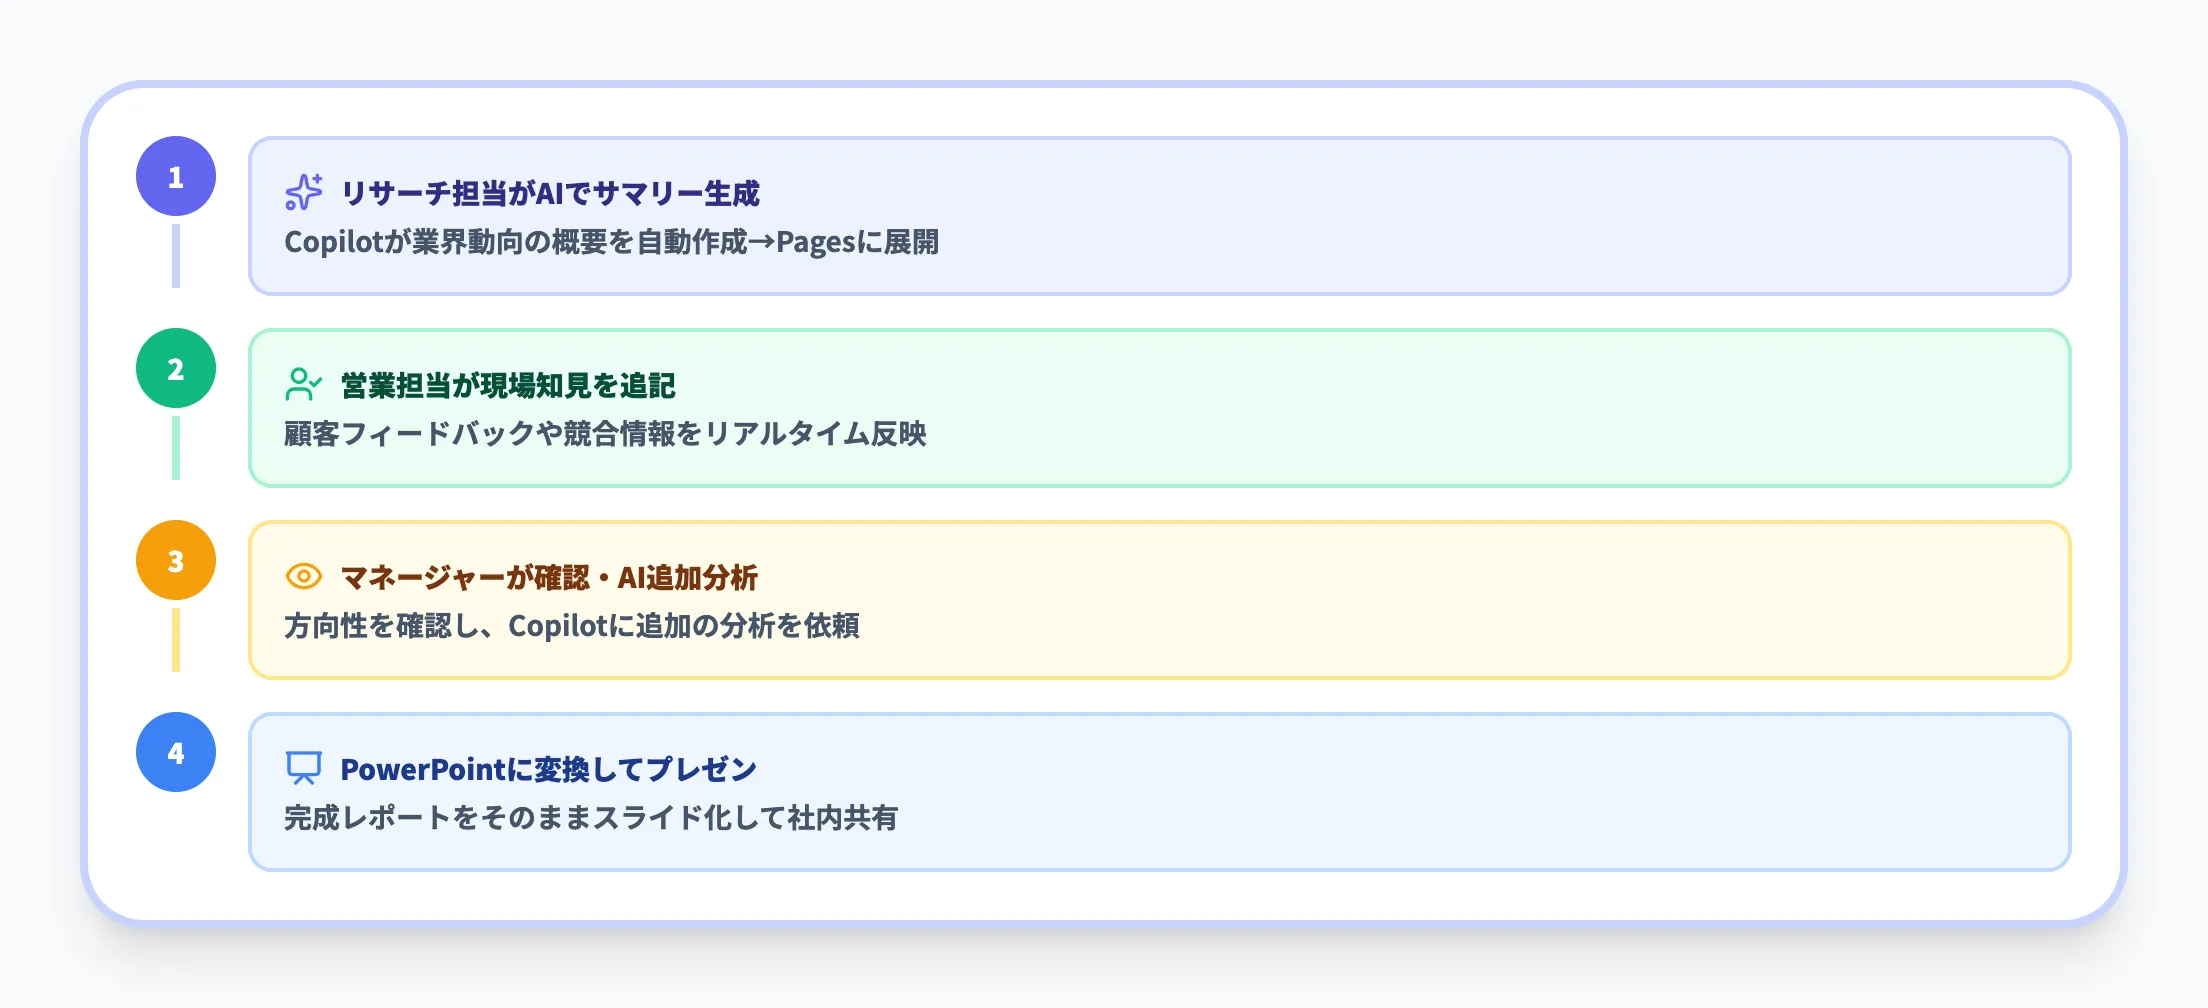Click the person-check icon in step two
This screenshot has height=1008, width=2208.
click(x=303, y=384)
